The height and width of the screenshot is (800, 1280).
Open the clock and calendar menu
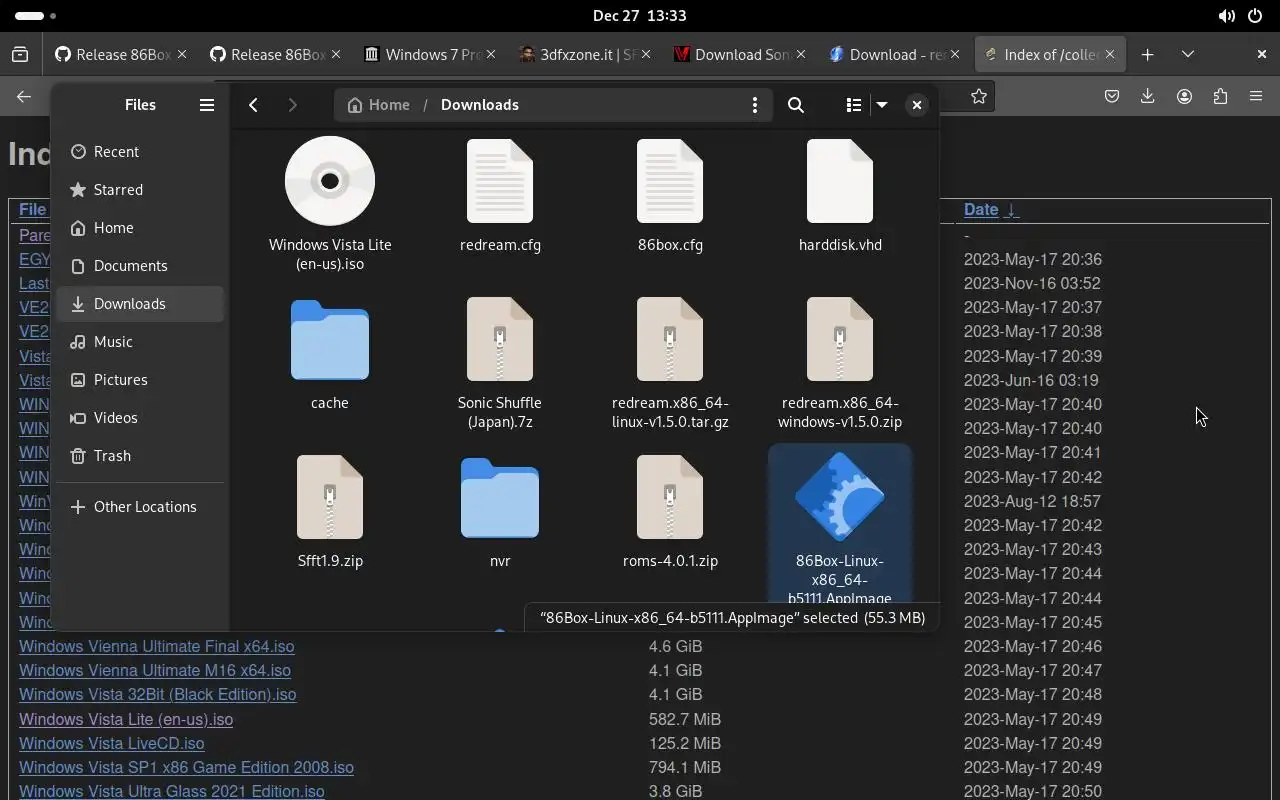[x=640, y=16]
